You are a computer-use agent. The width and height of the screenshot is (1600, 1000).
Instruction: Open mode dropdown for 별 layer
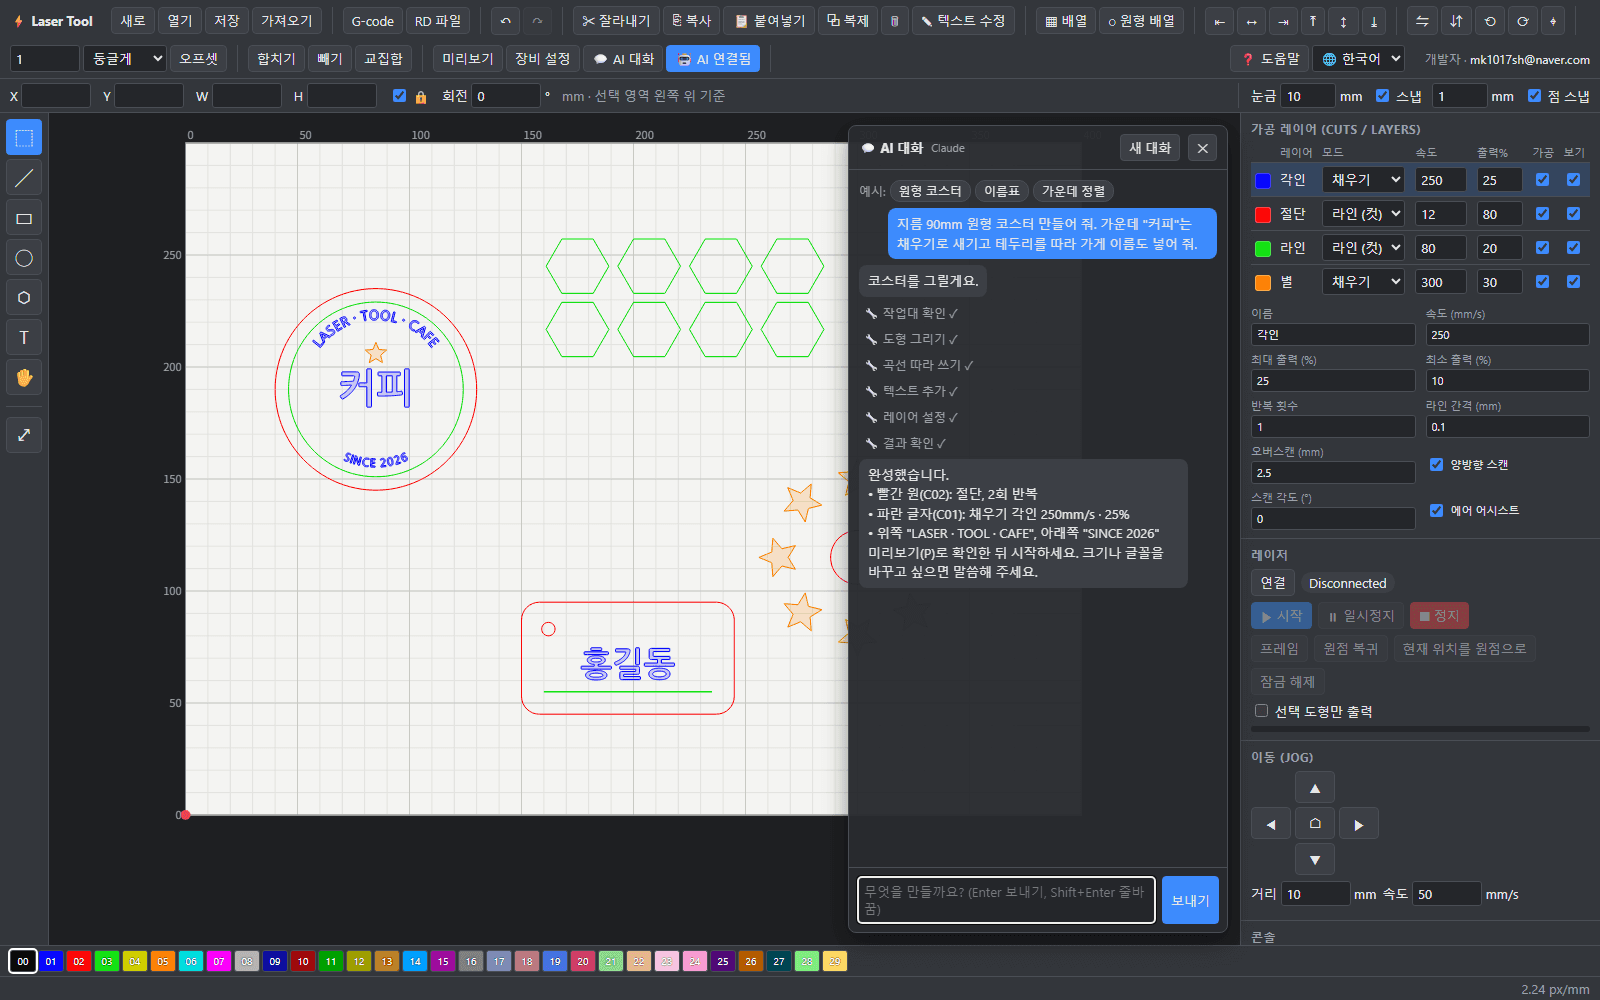pos(1365,282)
